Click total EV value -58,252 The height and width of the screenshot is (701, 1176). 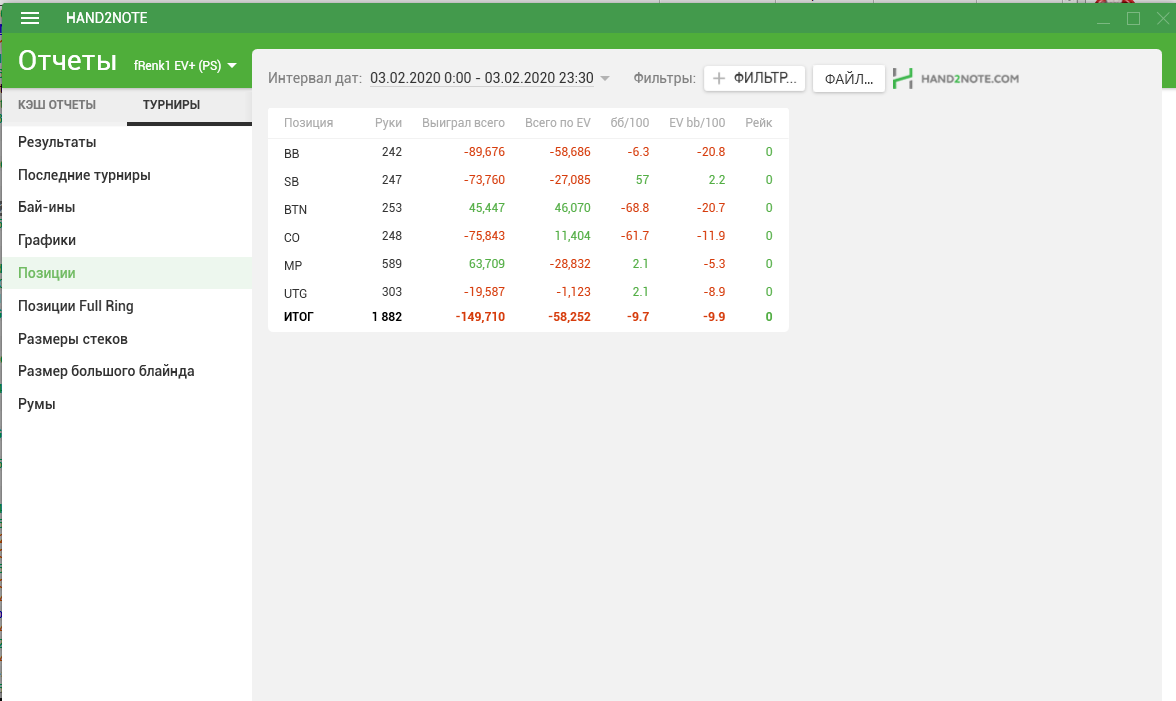tap(569, 316)
